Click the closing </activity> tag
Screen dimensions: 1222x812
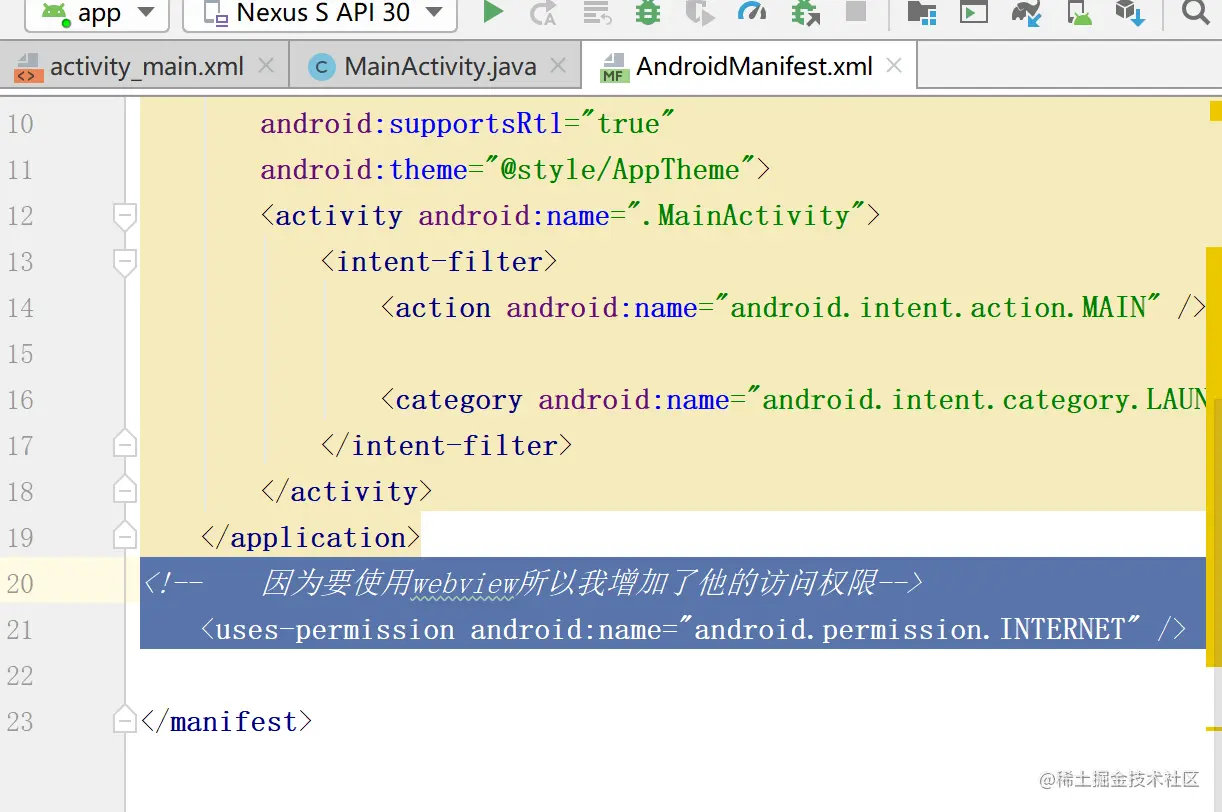click(346, 491)
